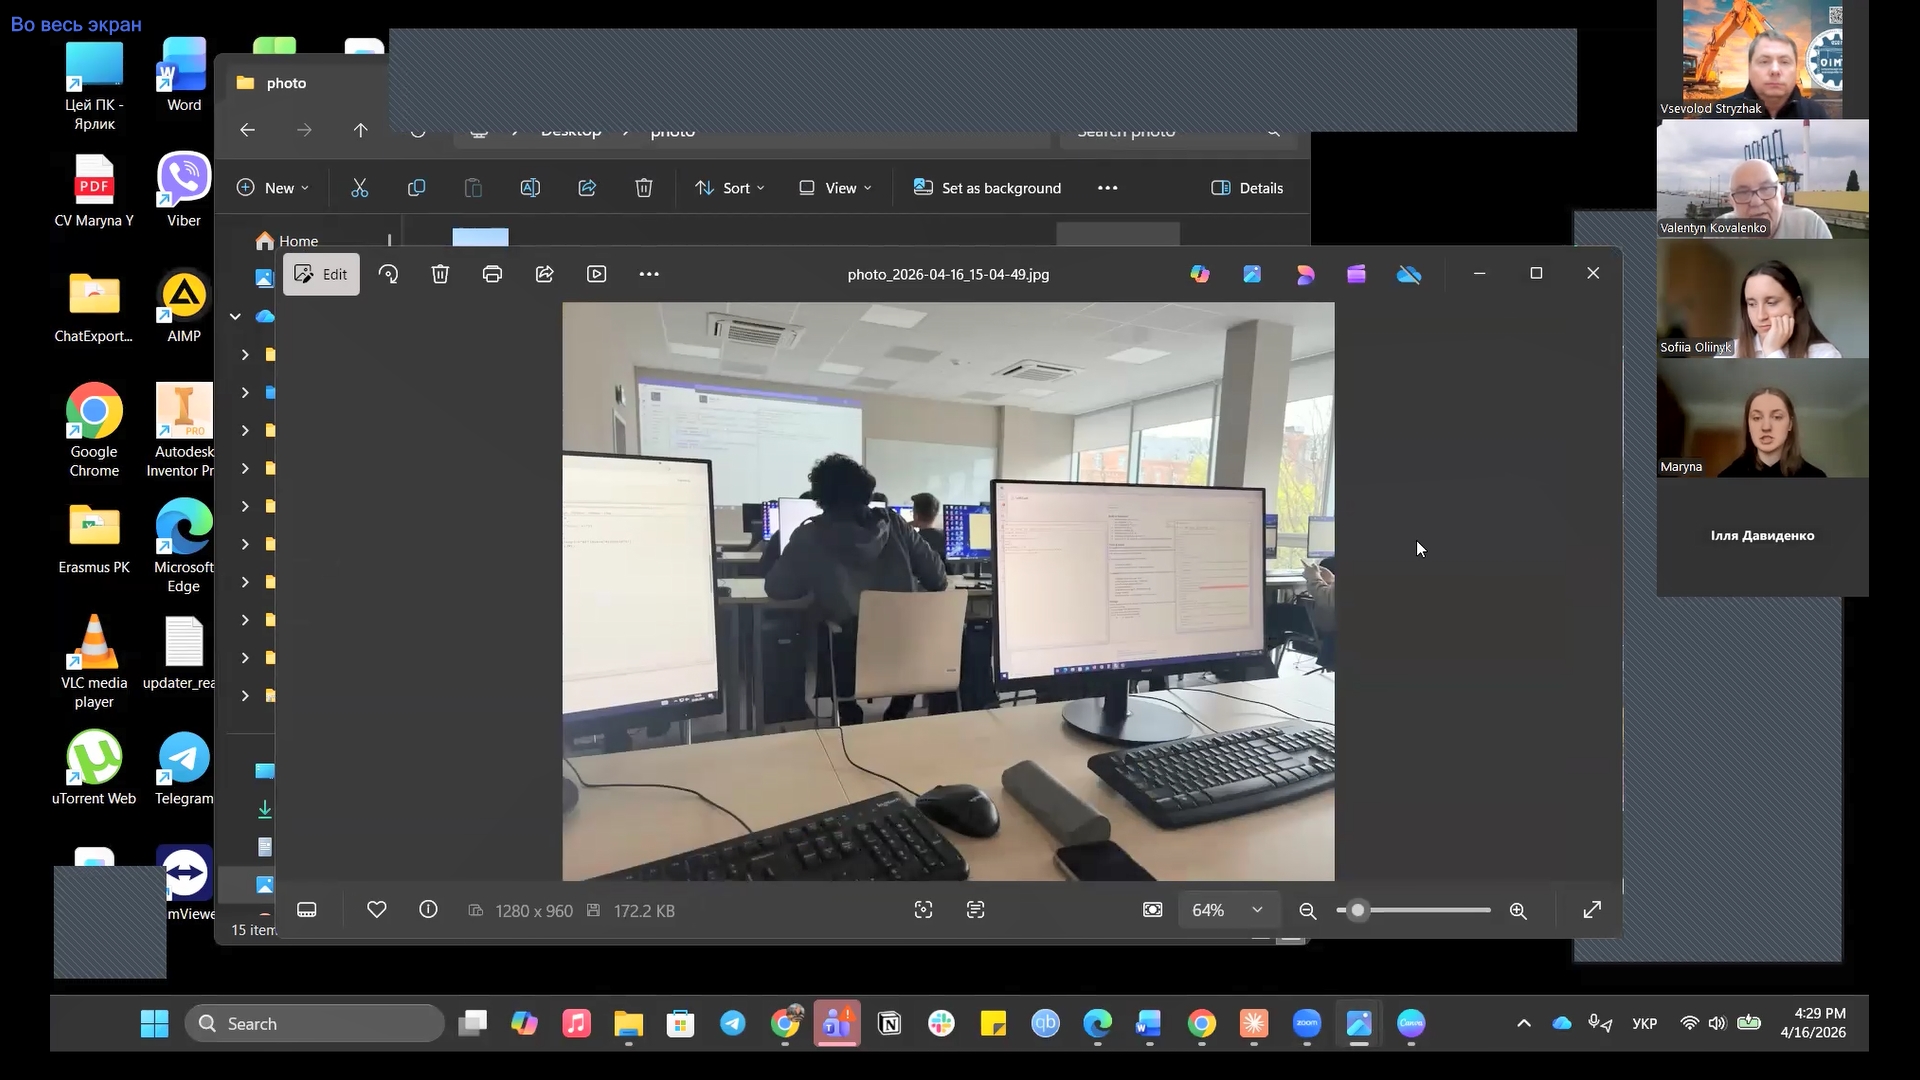Screen dimensions: 1920x1080
Task: Click the Edit button in Photos
Action: [321, 274]
